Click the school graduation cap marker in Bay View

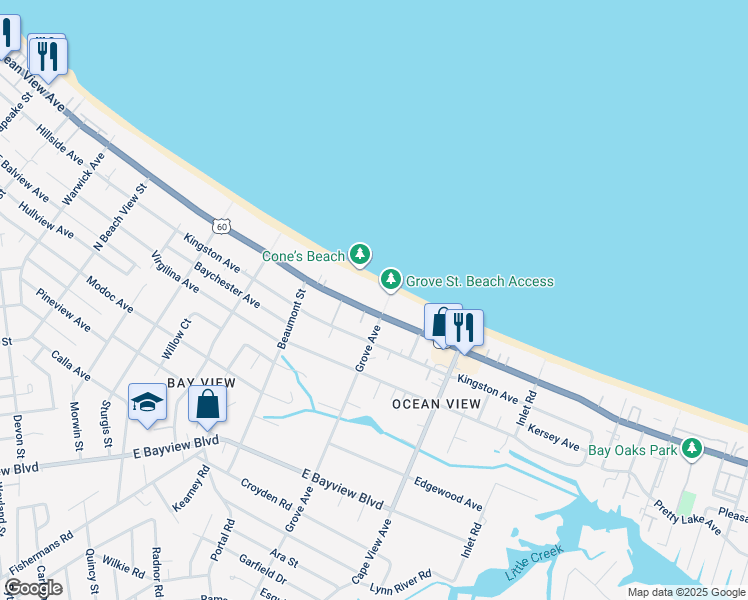point(147,404)
